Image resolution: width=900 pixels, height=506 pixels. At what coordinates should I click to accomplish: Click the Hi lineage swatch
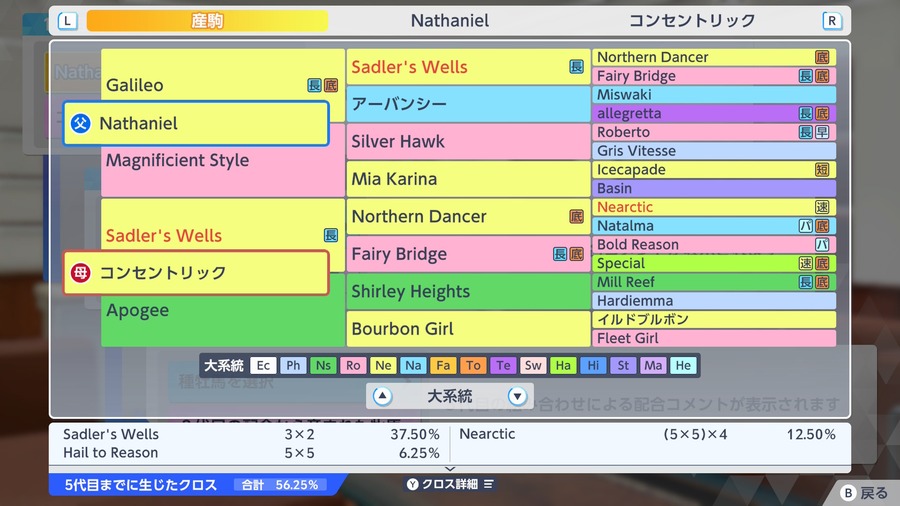(x=593, y=365)
